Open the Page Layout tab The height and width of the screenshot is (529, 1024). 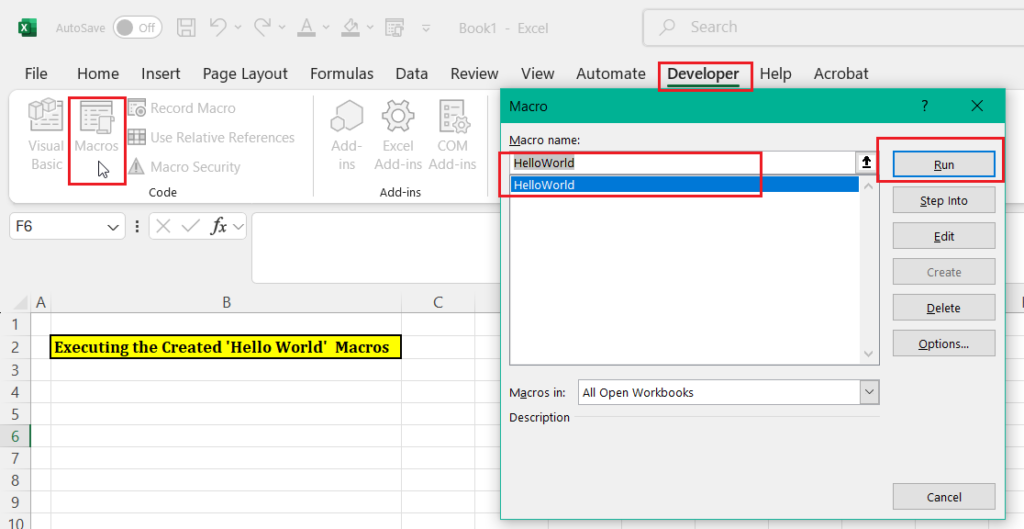pyautogui.click(x=245, y=74)
